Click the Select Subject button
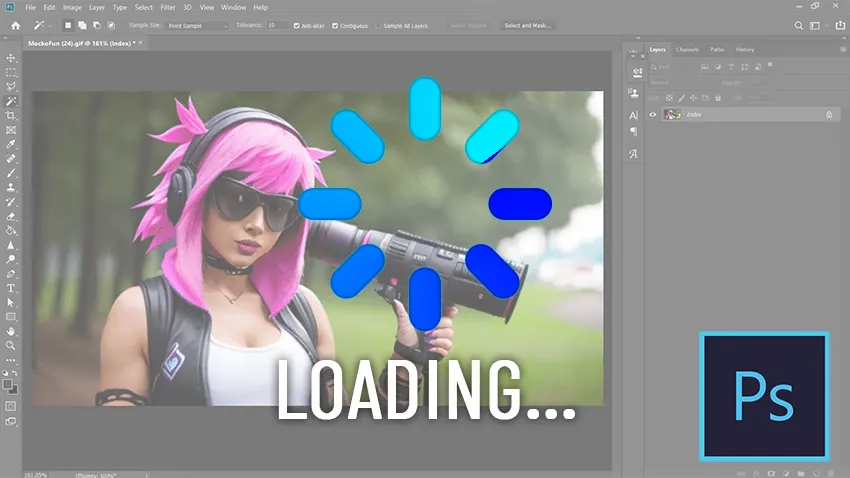This screenshot has width=850, height=478. coord(468,25)
